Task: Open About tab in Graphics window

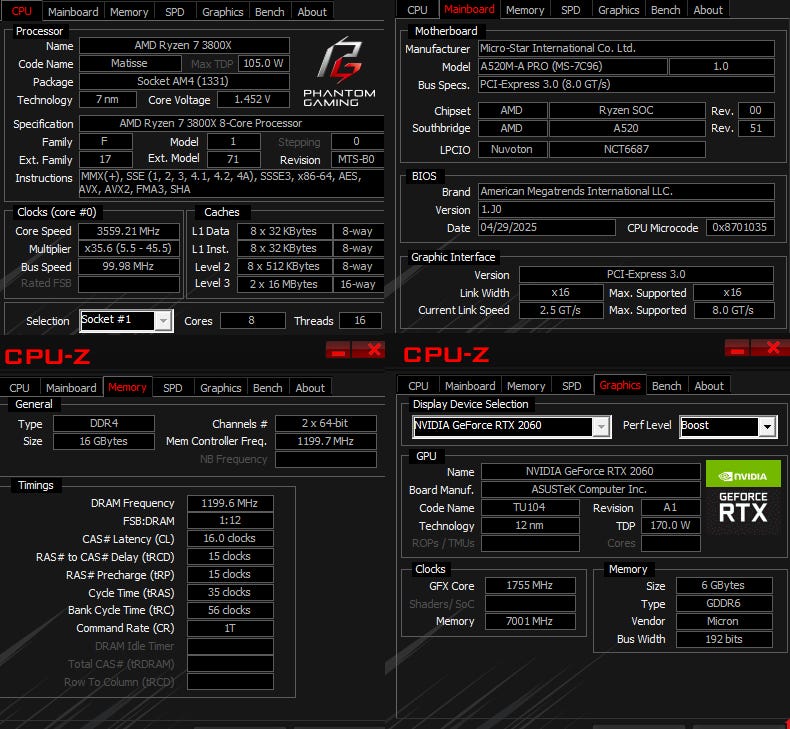Action: tap(709, 386)
